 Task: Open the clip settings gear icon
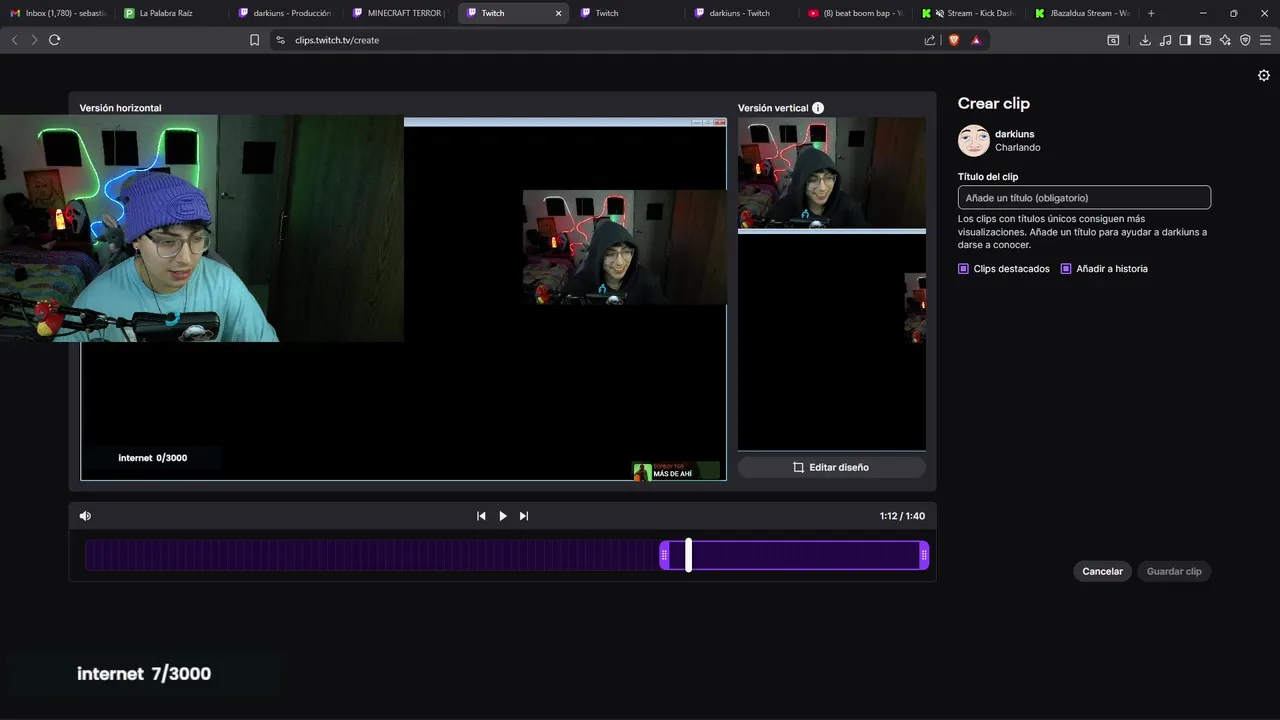coord(1264,76)
